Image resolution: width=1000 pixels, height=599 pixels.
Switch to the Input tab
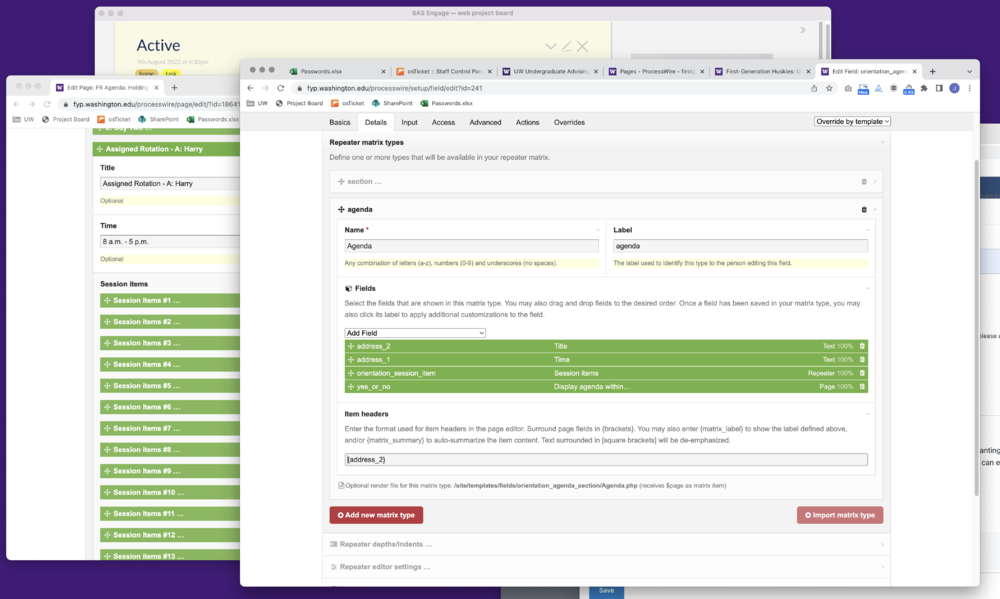coord(409,122)
